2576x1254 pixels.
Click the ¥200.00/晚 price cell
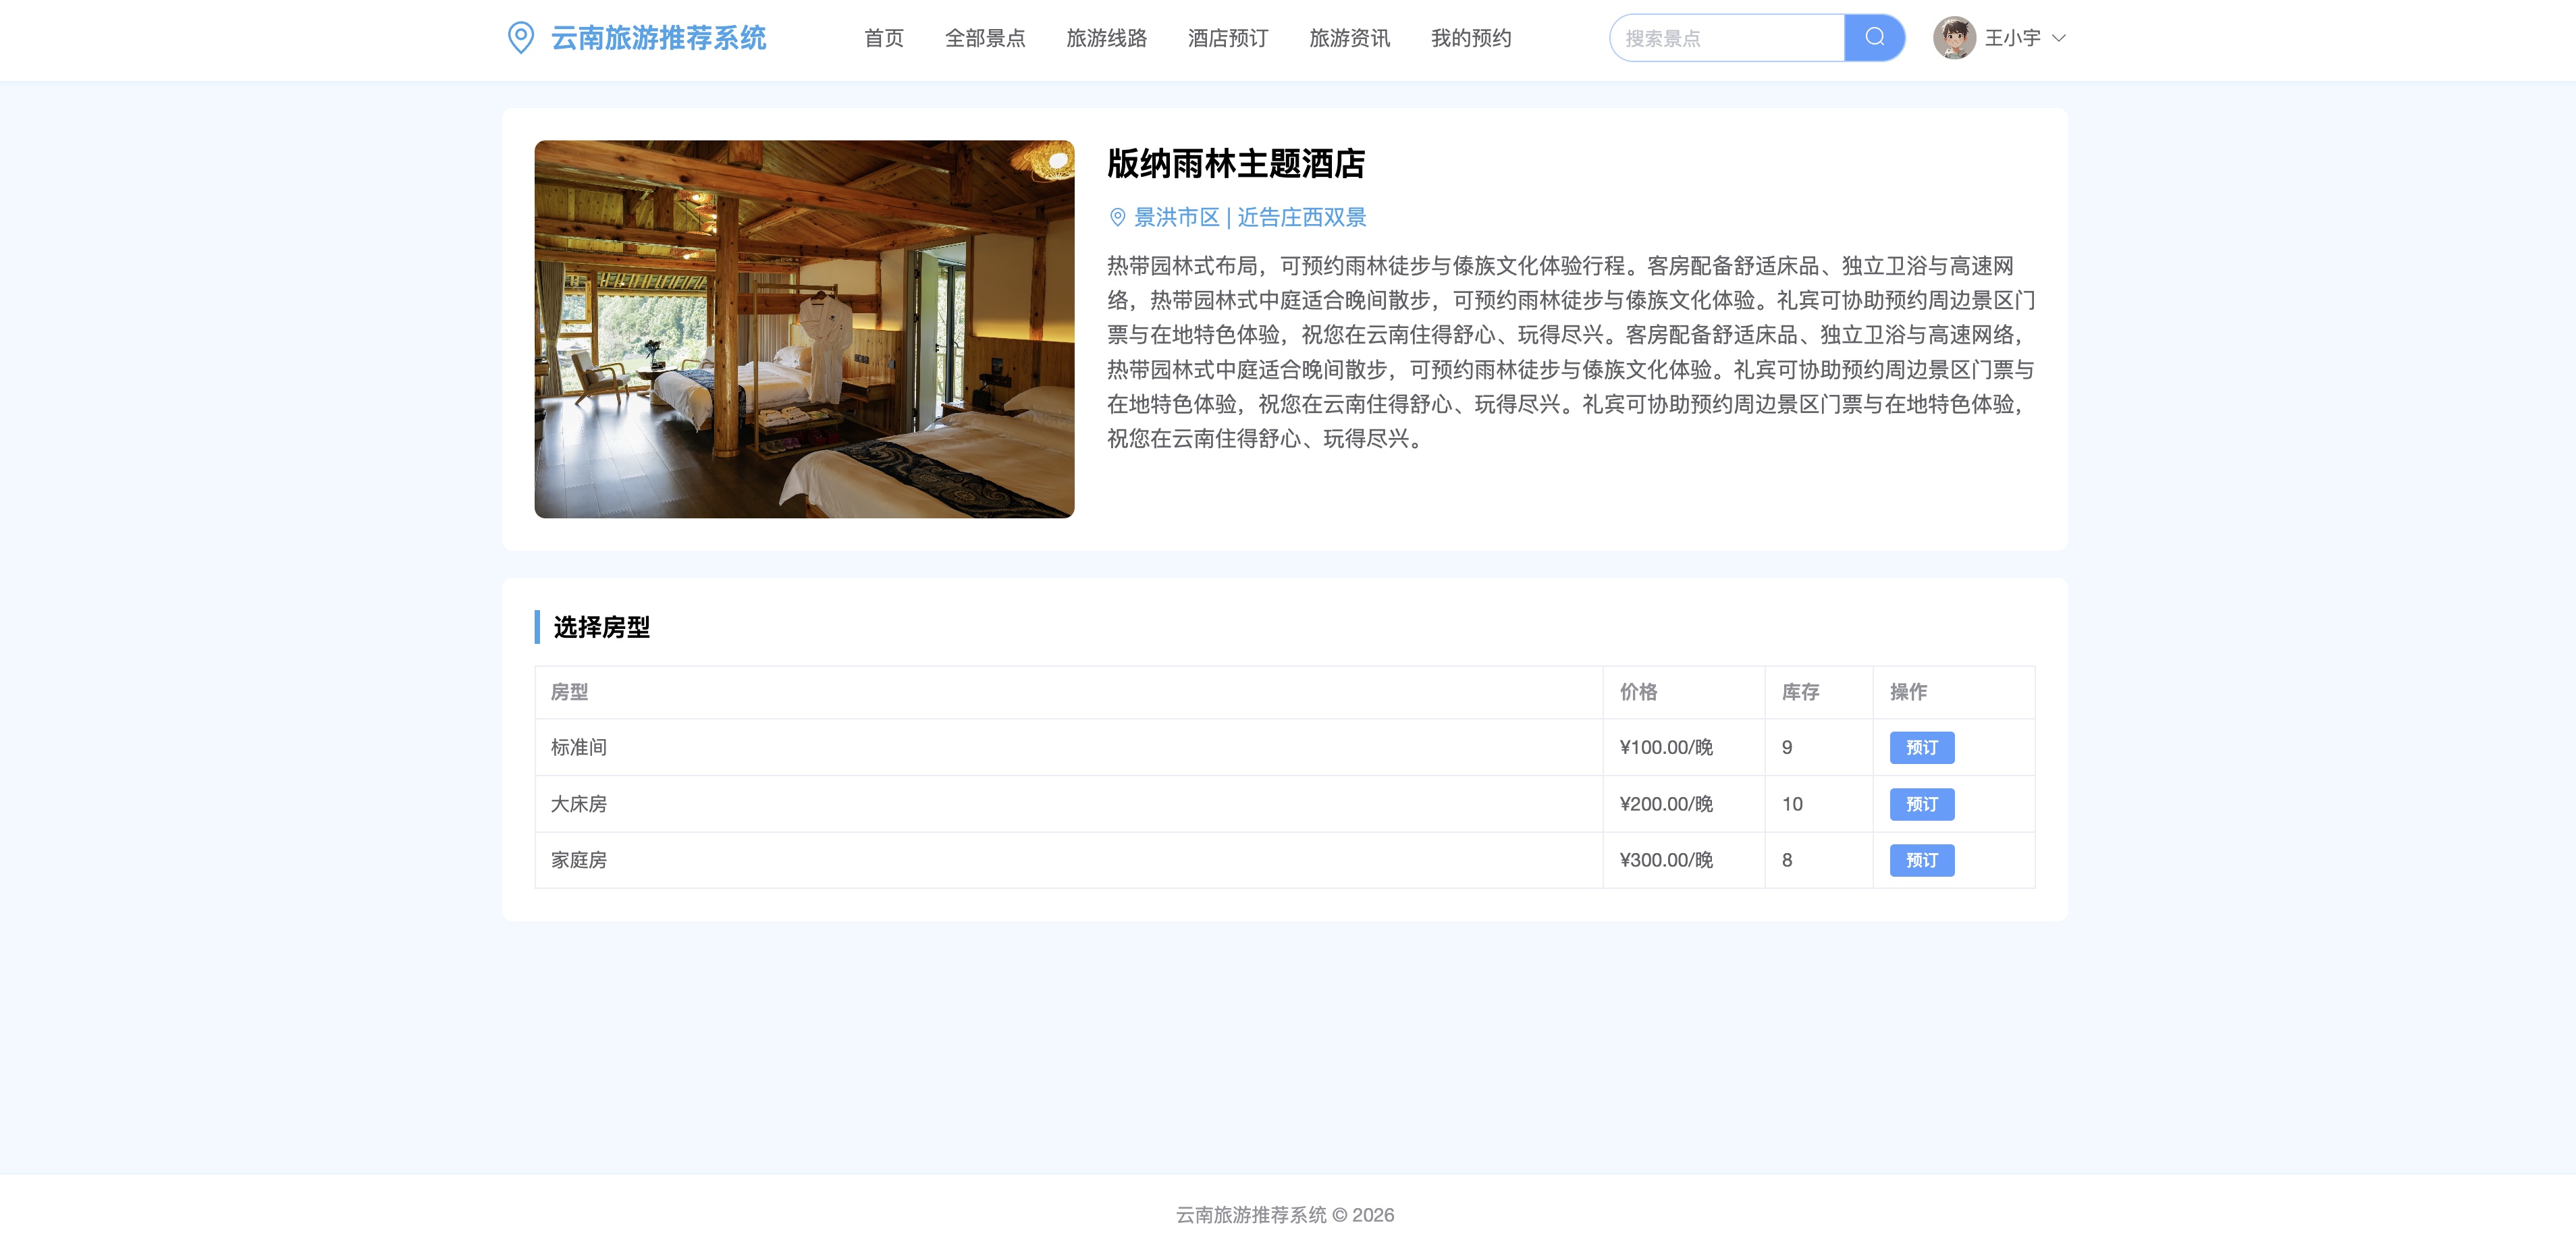1684,804
